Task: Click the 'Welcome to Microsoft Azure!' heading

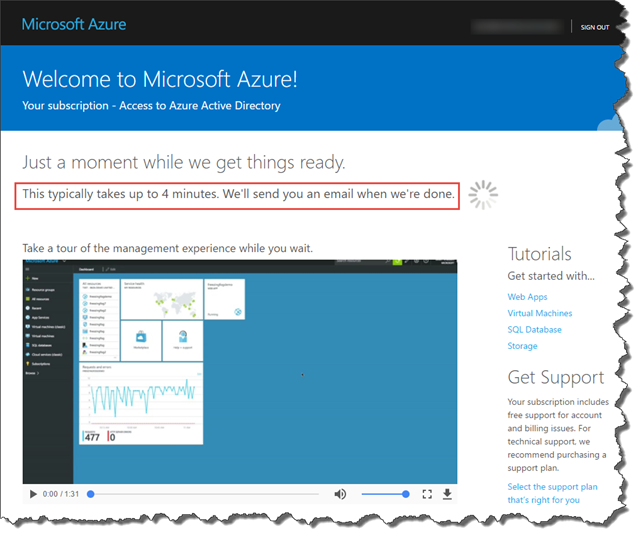Action: tap(160, 79)
